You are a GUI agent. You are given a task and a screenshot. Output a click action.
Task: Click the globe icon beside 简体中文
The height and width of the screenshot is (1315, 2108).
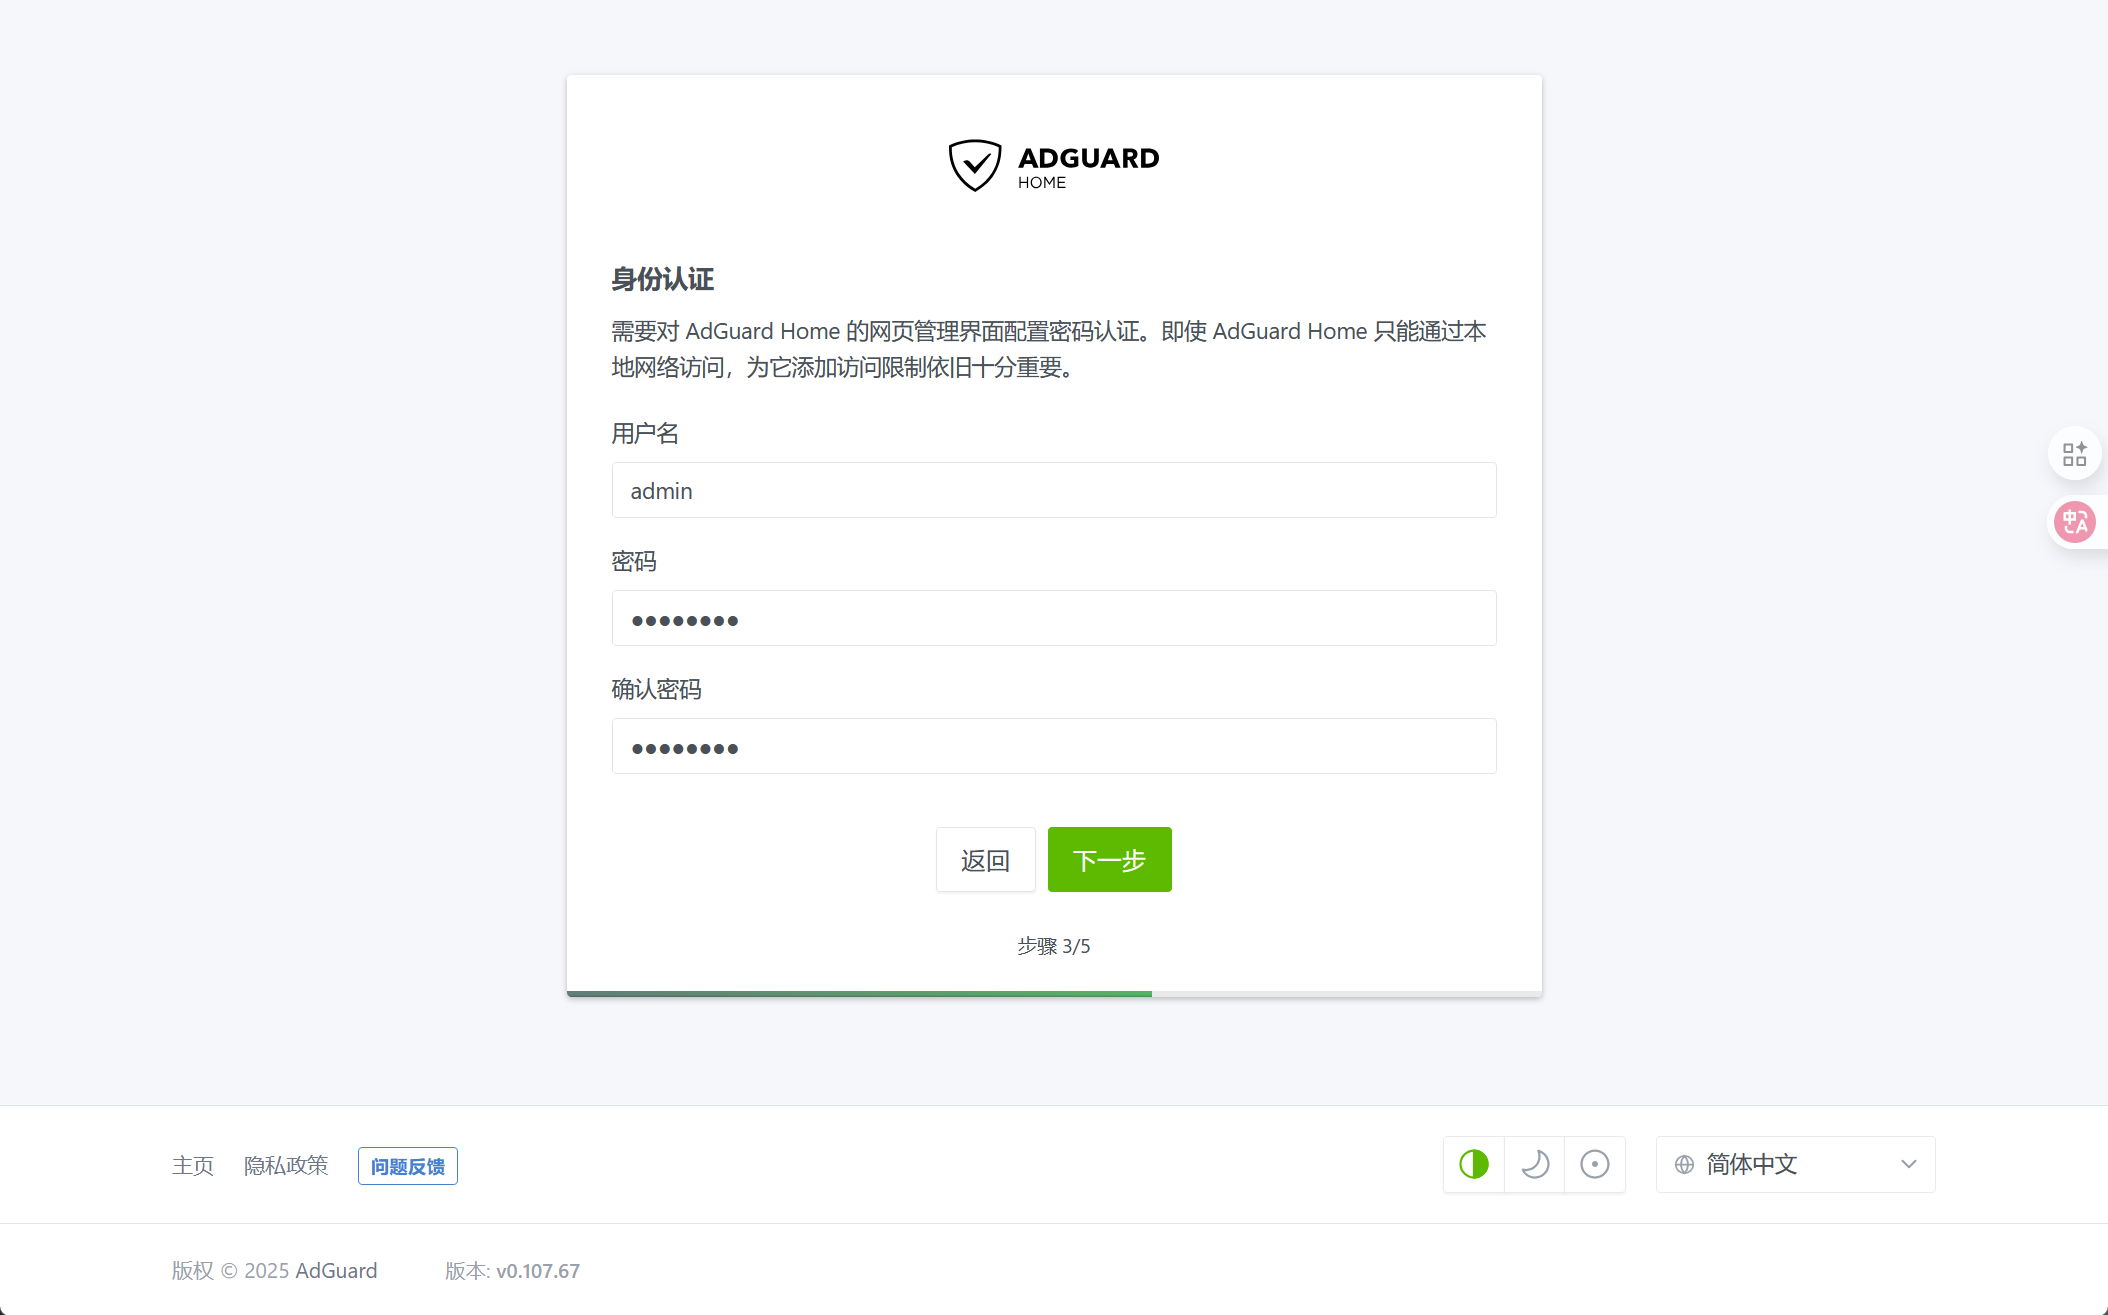(x=1684, y=1164)
